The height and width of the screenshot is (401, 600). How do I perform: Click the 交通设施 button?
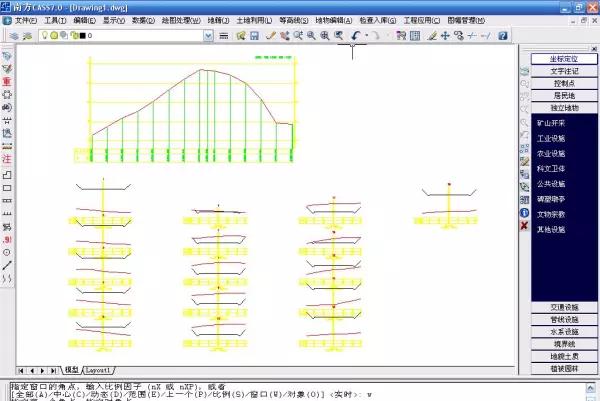pos(564,307)
